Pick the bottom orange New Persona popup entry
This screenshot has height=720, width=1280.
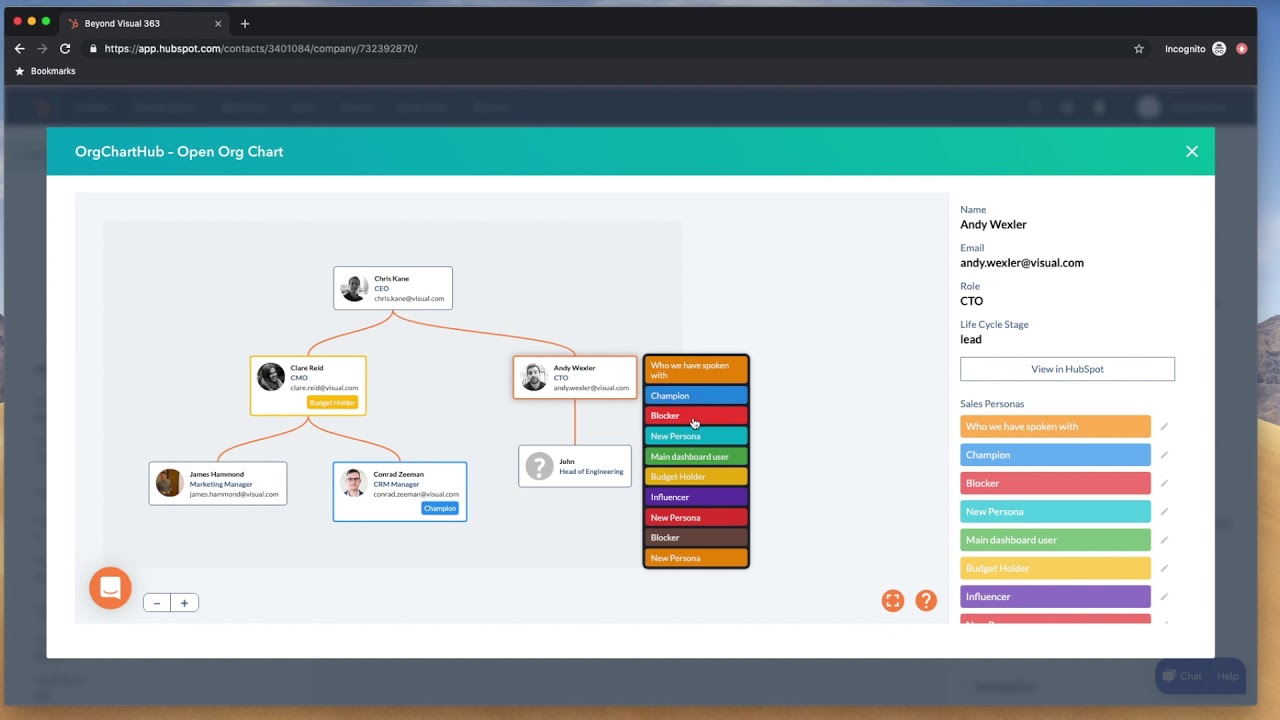tap(696, 558)
